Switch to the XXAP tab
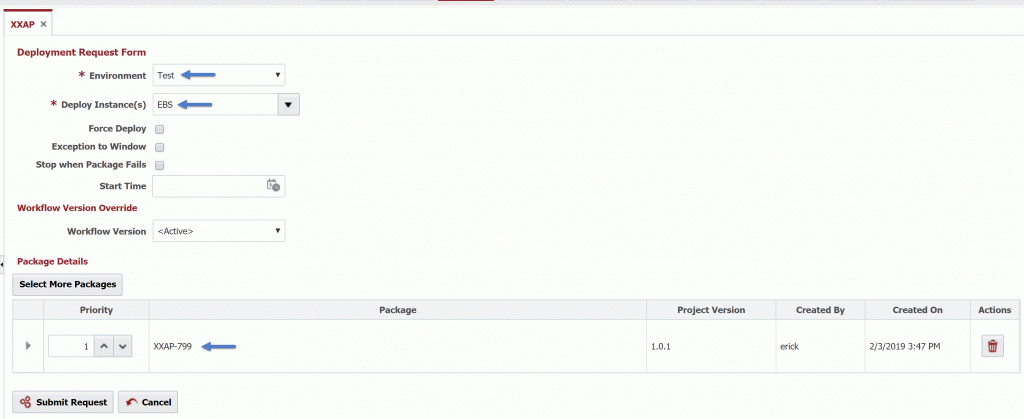 pyautogui.click(x=22, y=23)
